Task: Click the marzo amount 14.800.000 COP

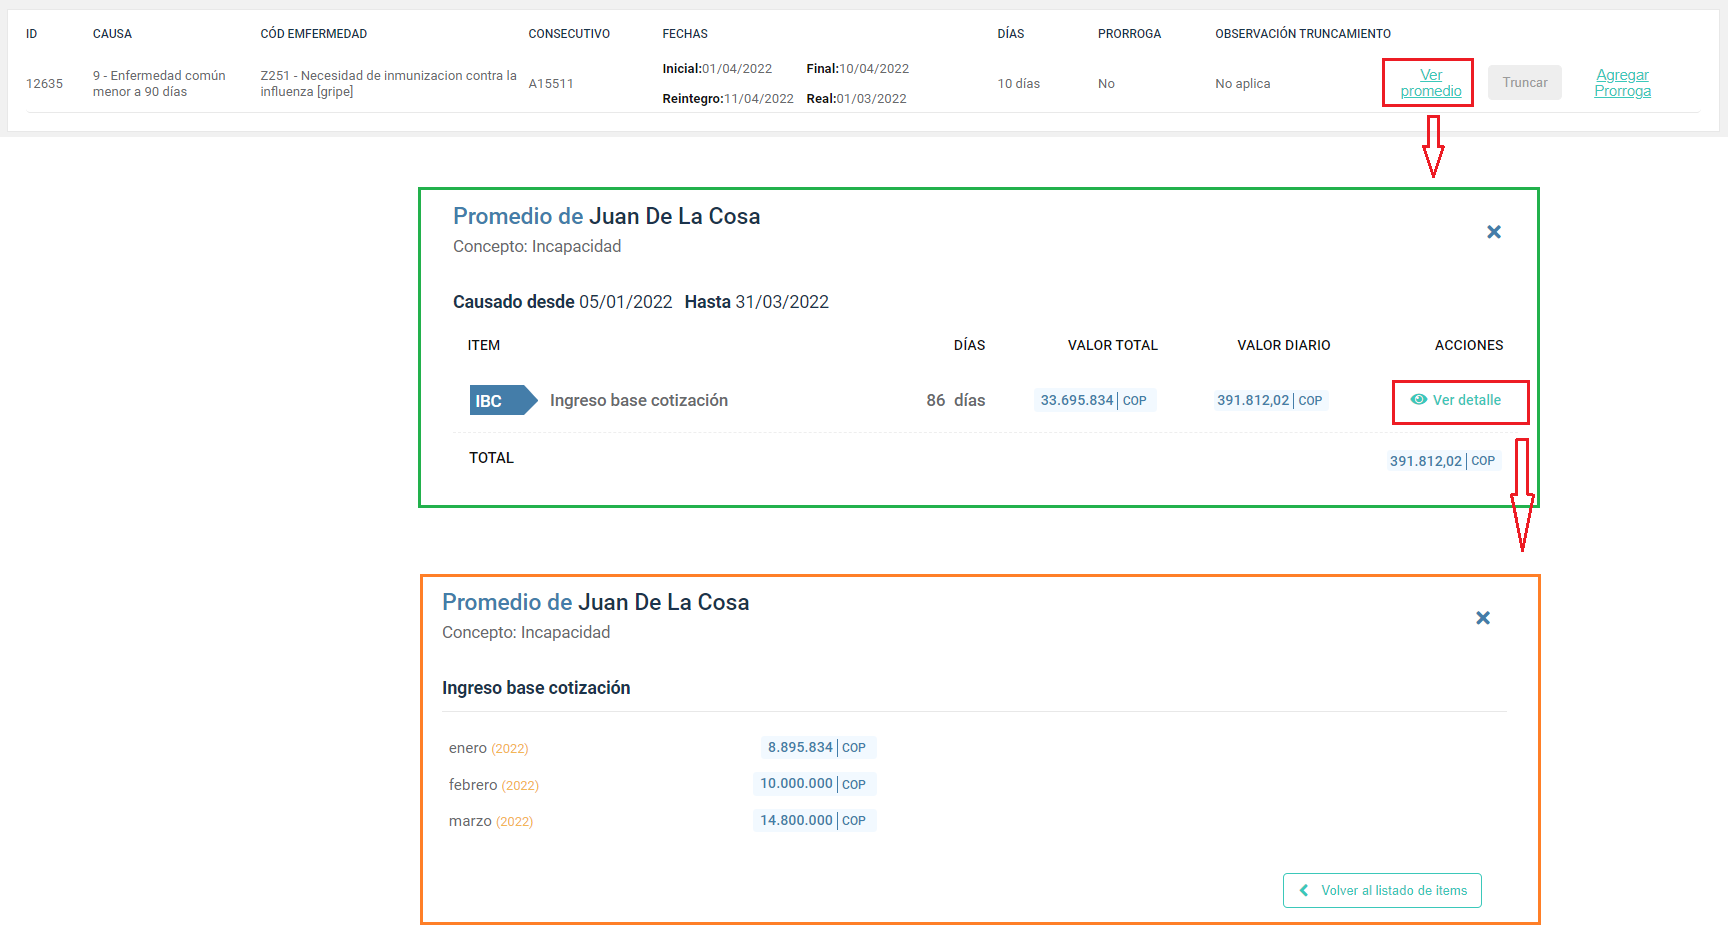Action: (813, 820)
